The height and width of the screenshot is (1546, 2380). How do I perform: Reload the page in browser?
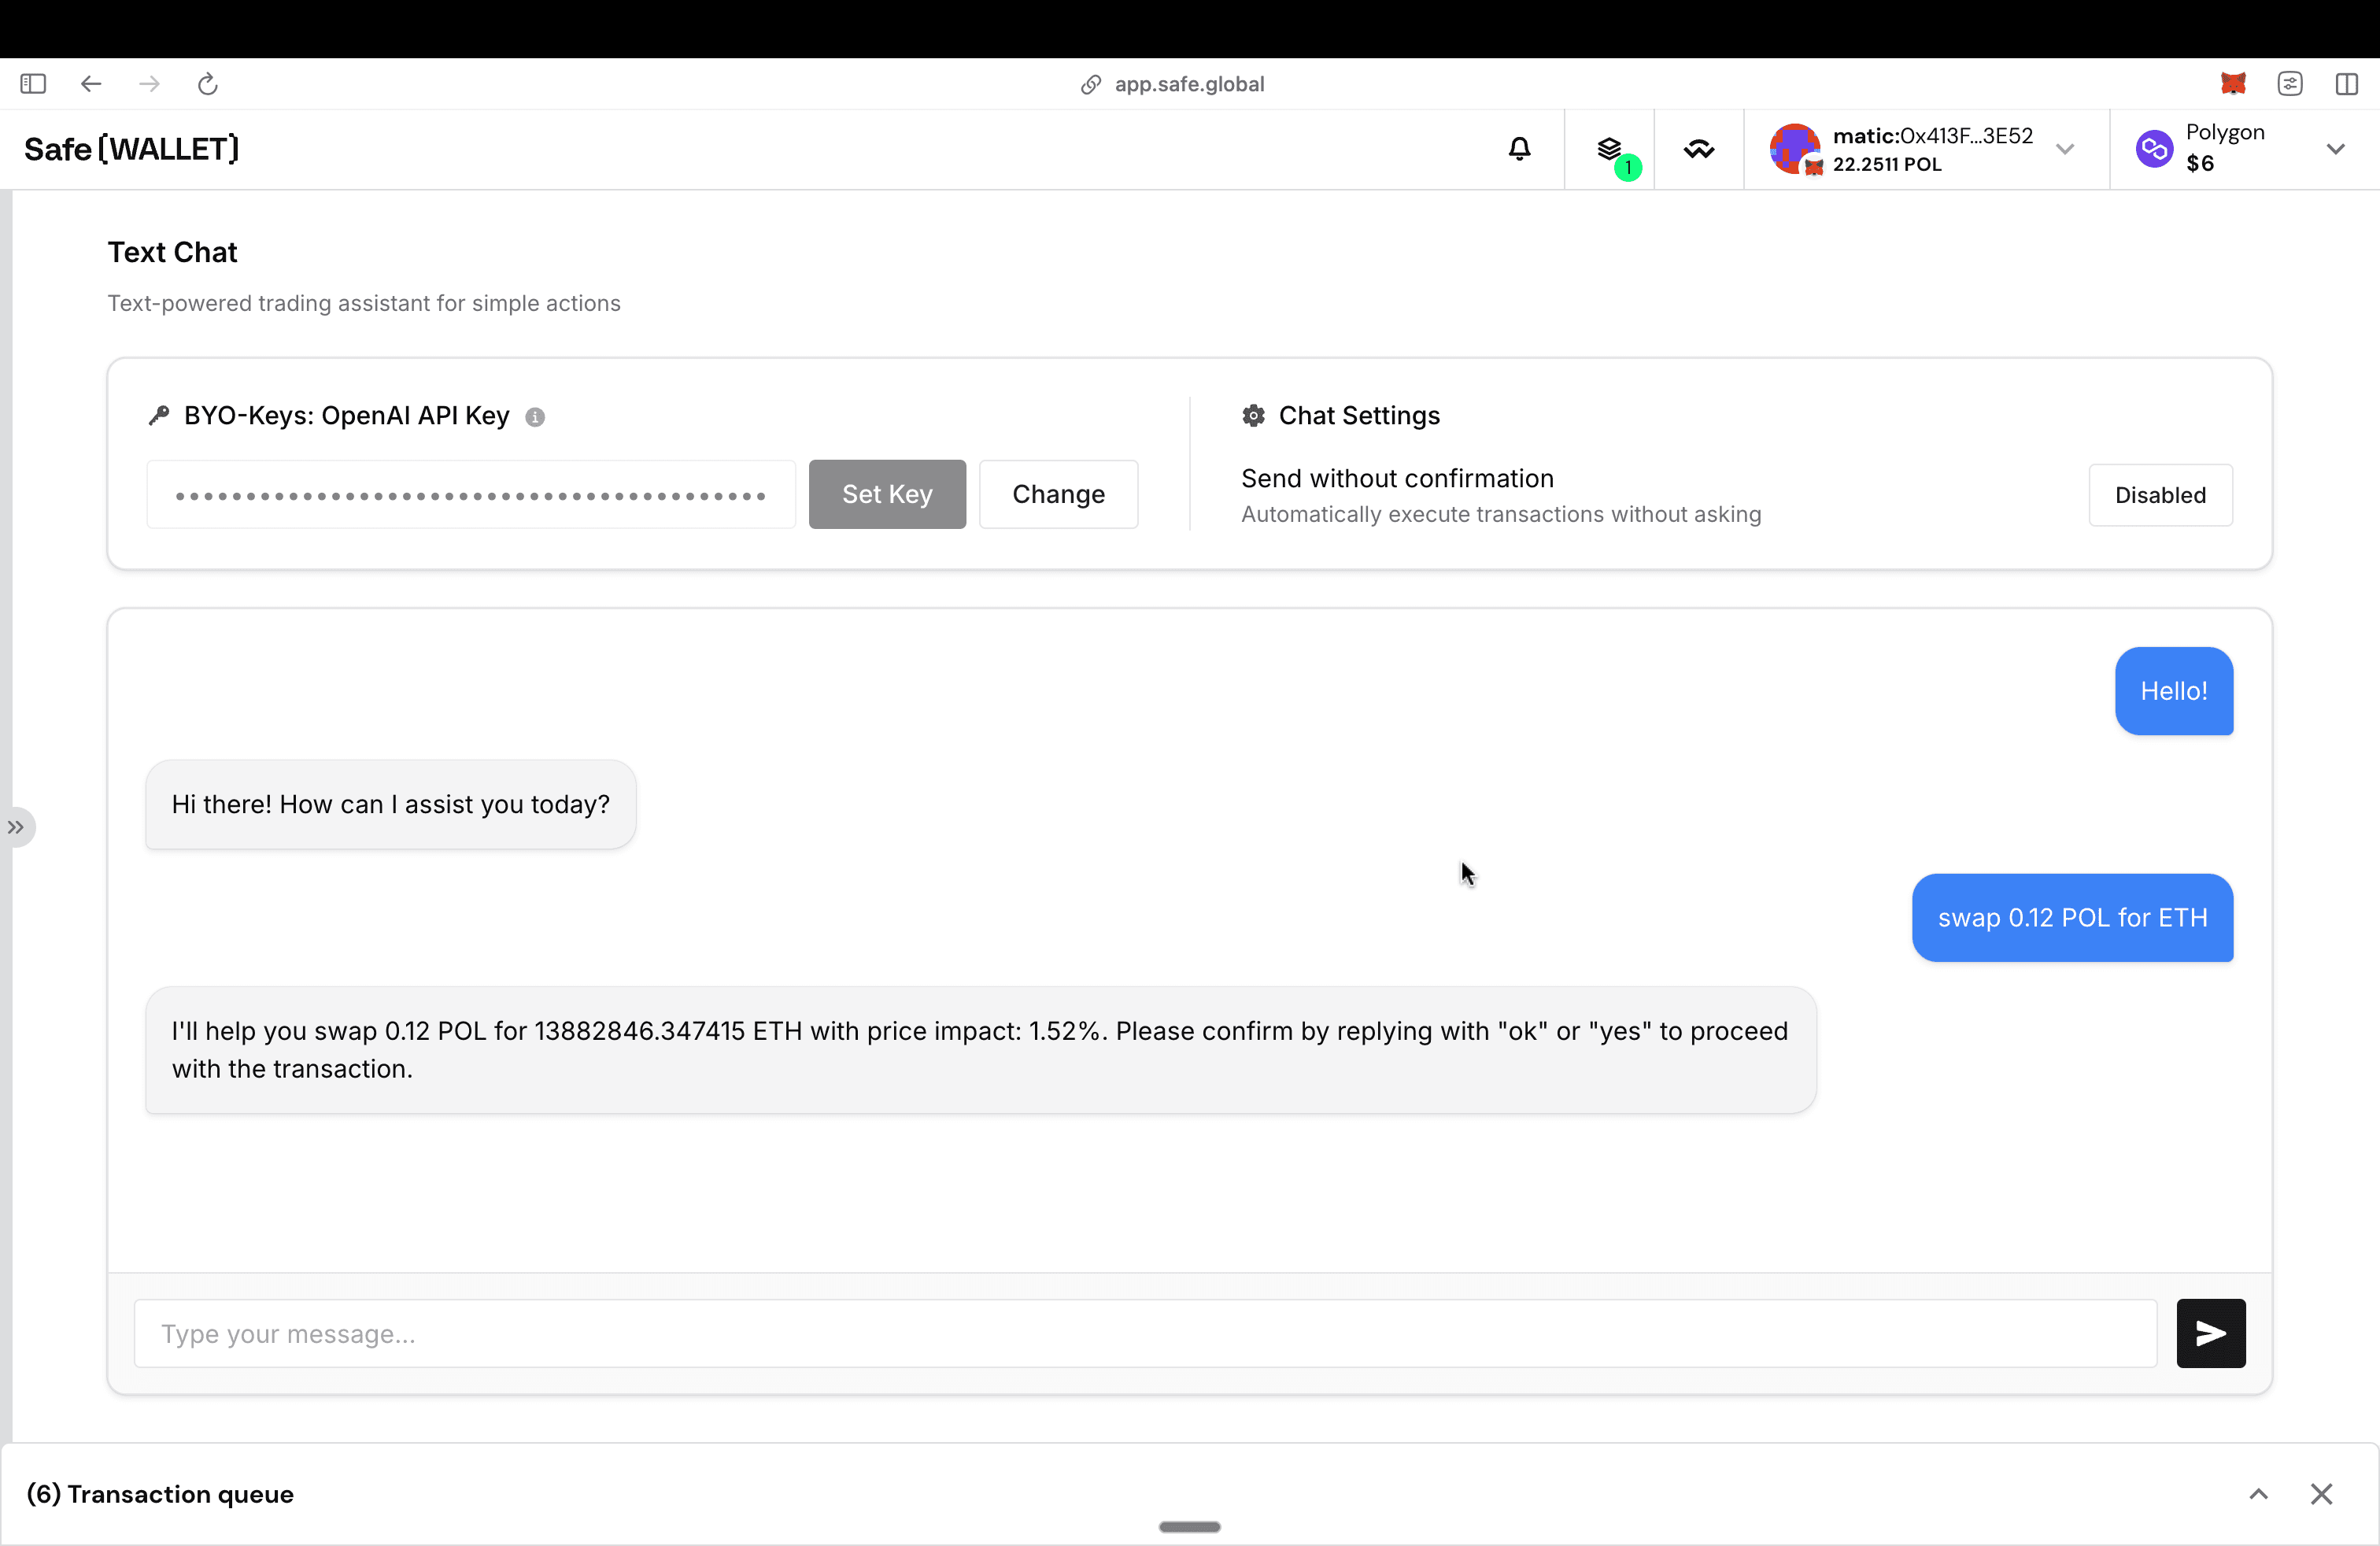[x=207, y=84]
